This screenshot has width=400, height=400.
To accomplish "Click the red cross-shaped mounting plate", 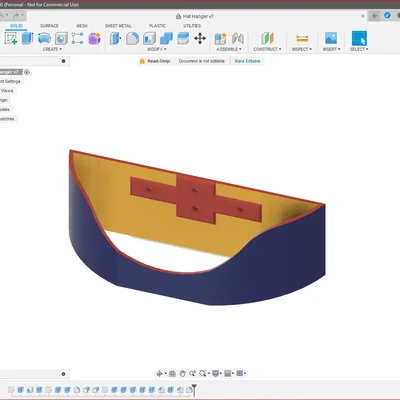I will (196, 199).
